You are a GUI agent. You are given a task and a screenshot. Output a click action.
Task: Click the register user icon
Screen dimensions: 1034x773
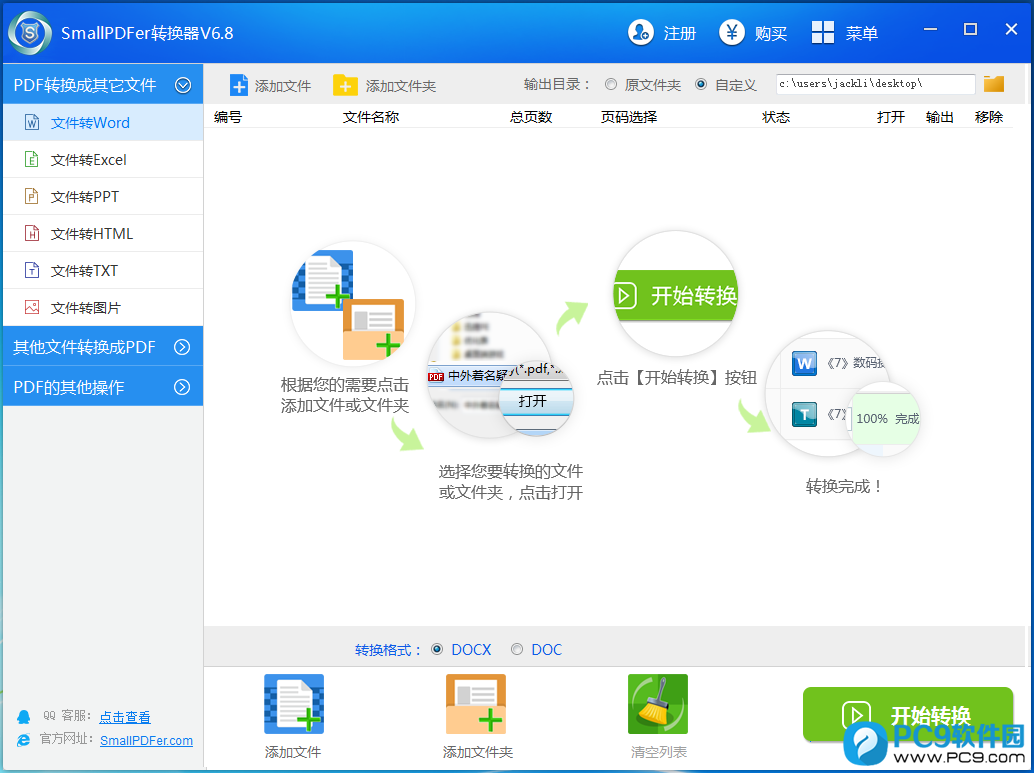click(640, 32)
